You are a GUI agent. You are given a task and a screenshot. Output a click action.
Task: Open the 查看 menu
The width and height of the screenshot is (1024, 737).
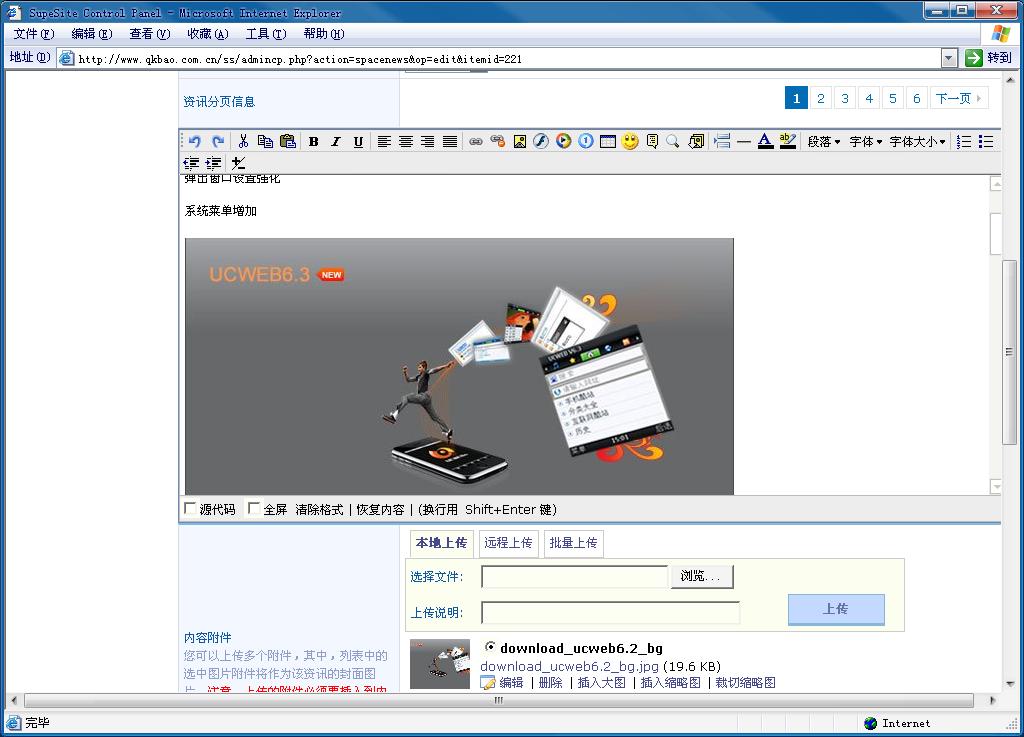coord(150,34)
